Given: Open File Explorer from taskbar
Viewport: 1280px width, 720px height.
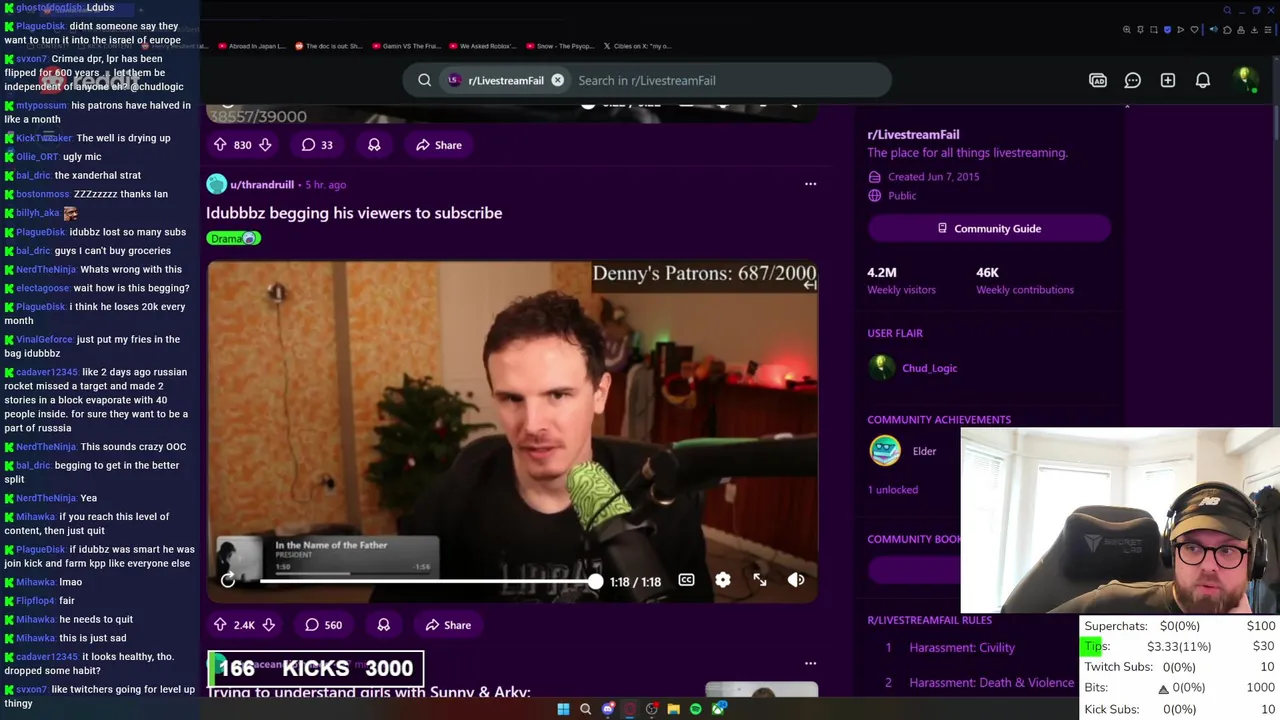Looking at the screenshot, I should coord(673,709).
